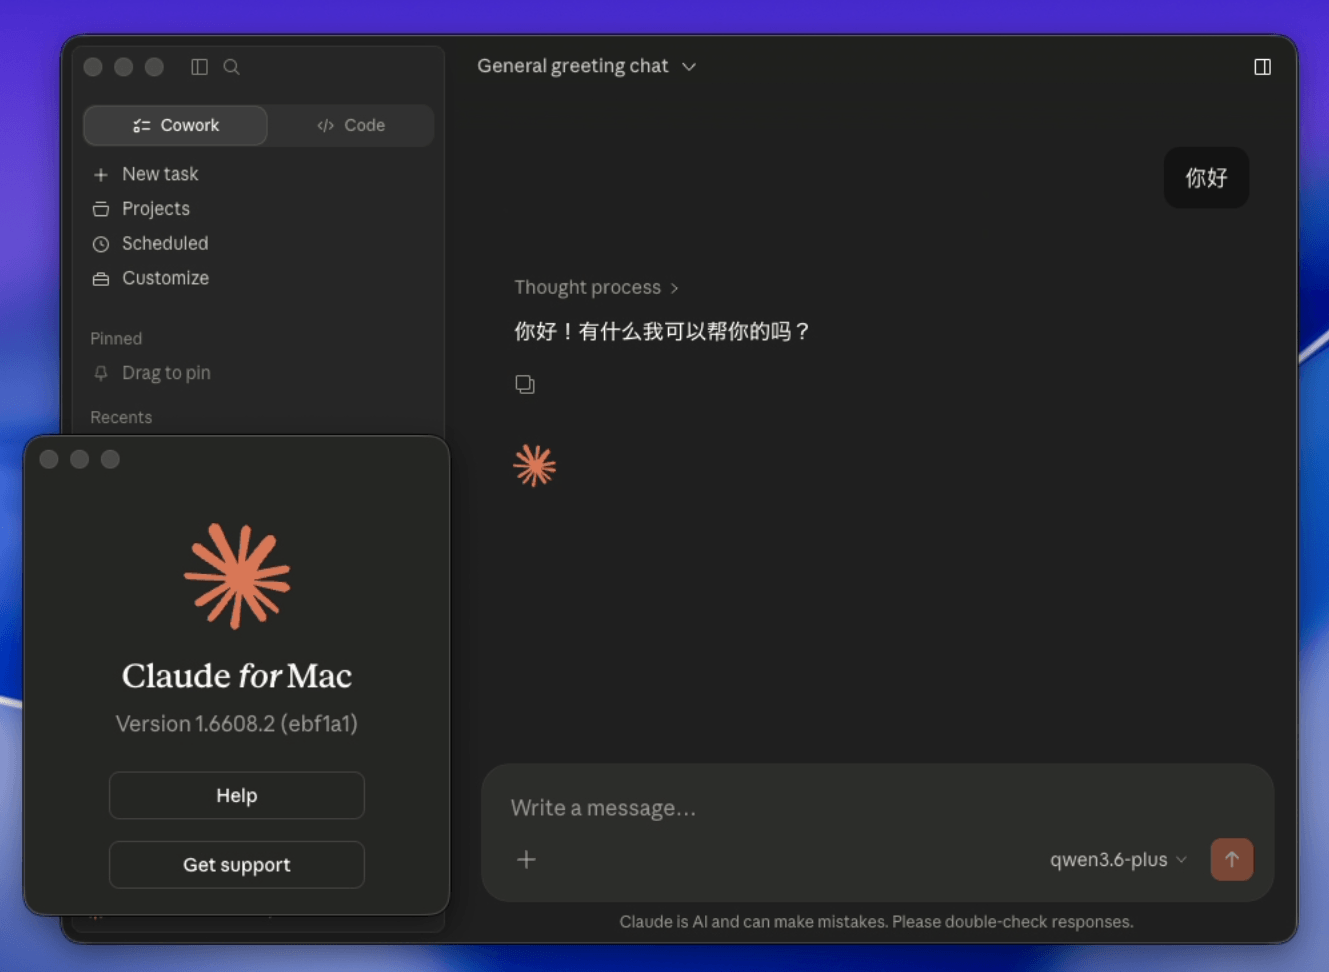Screen dimensions: 1329x972
Task: Click the pin icon beside Drag to pin
Action: pos(101,373)
